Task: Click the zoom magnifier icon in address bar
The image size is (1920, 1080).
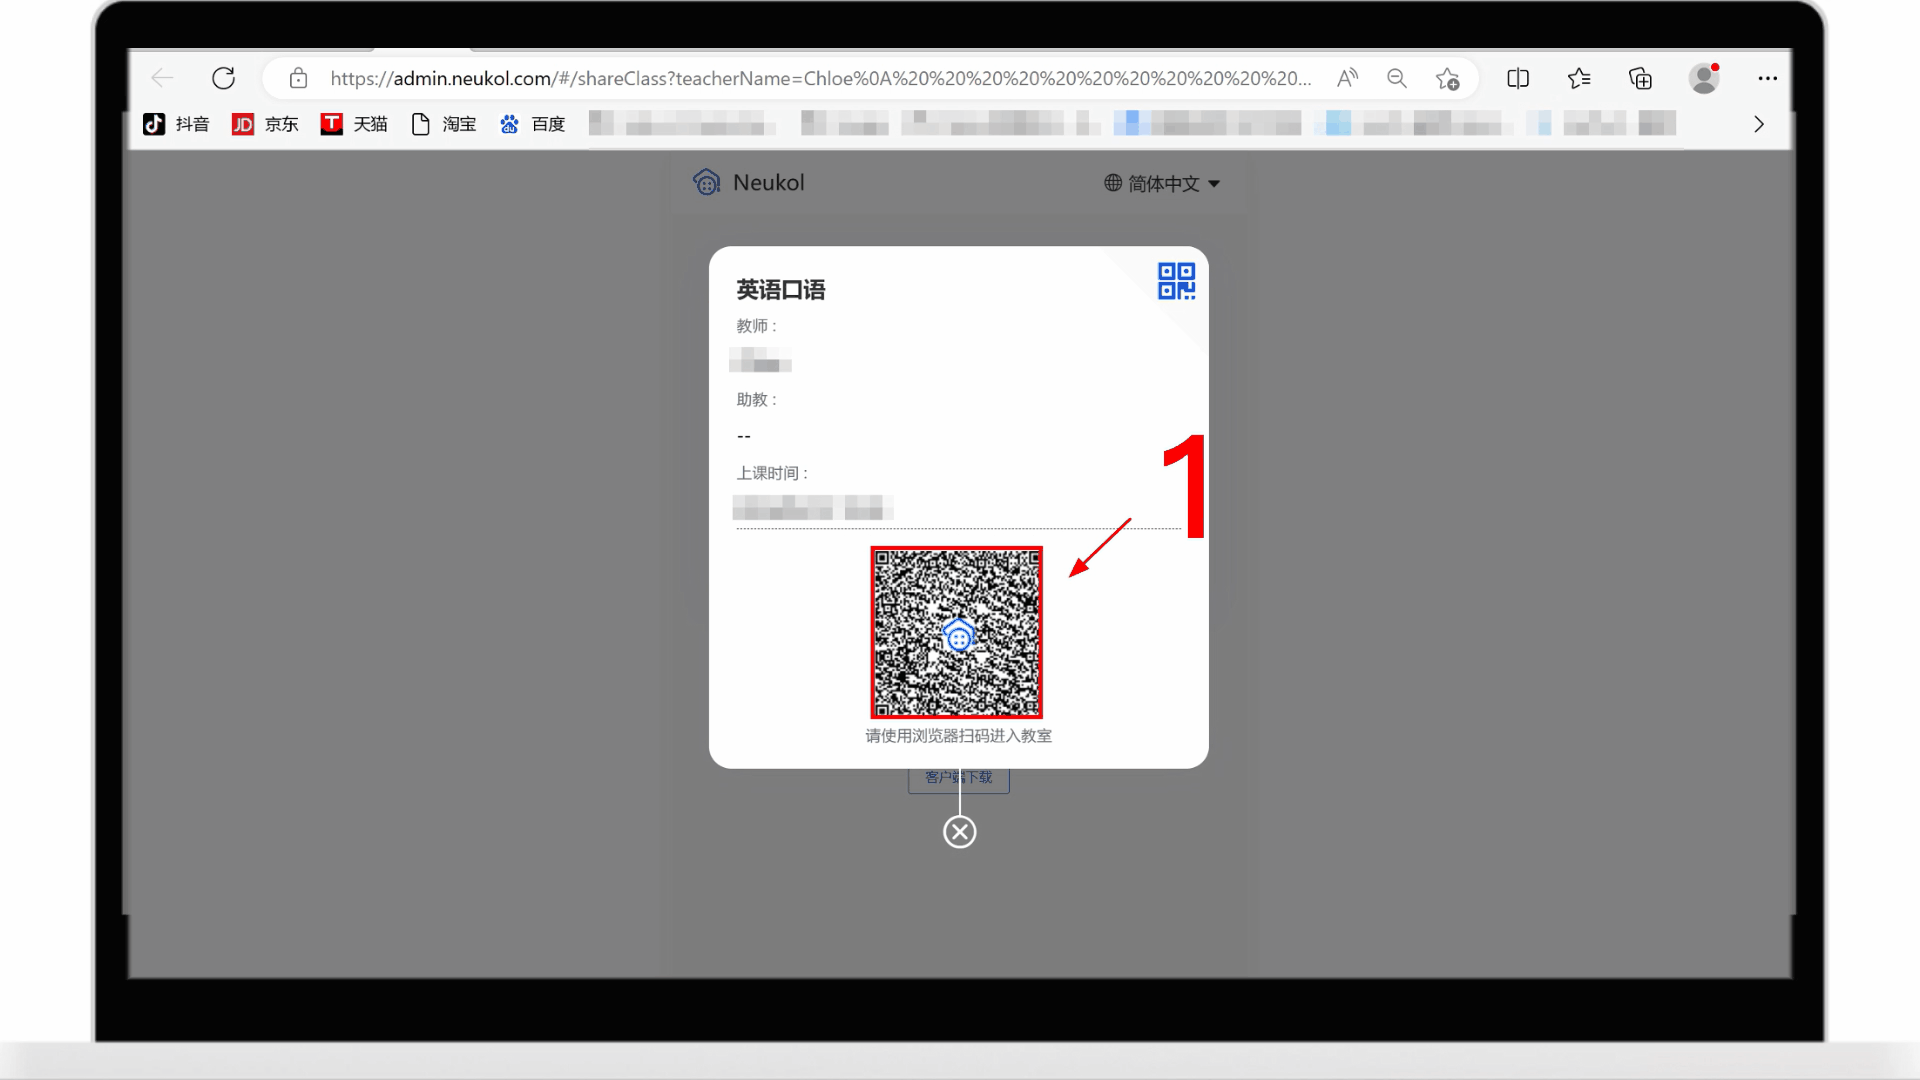Action: pos(1397,78)
